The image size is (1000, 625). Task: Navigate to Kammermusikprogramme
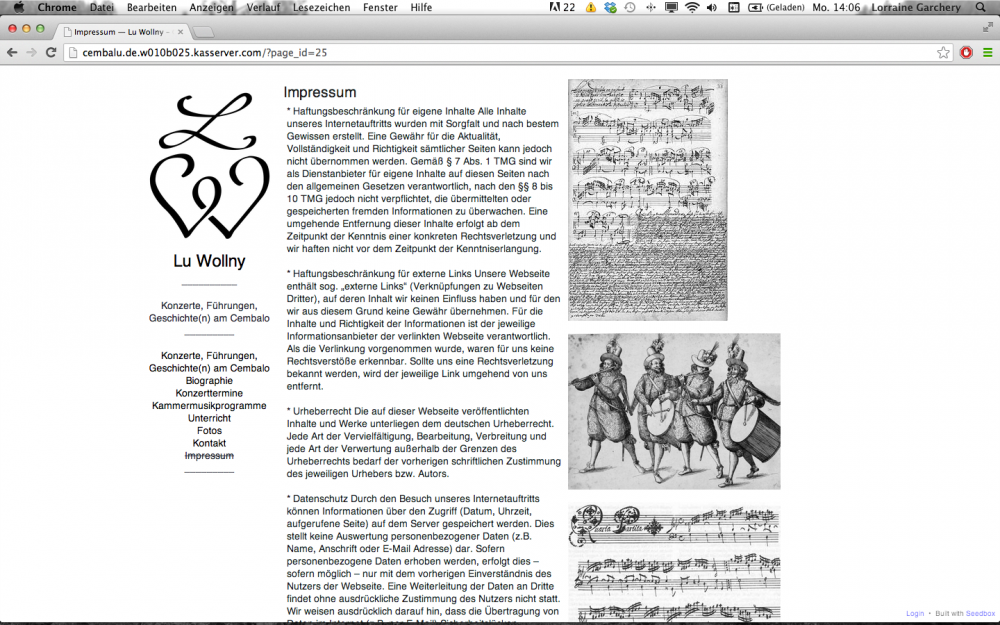209,406
